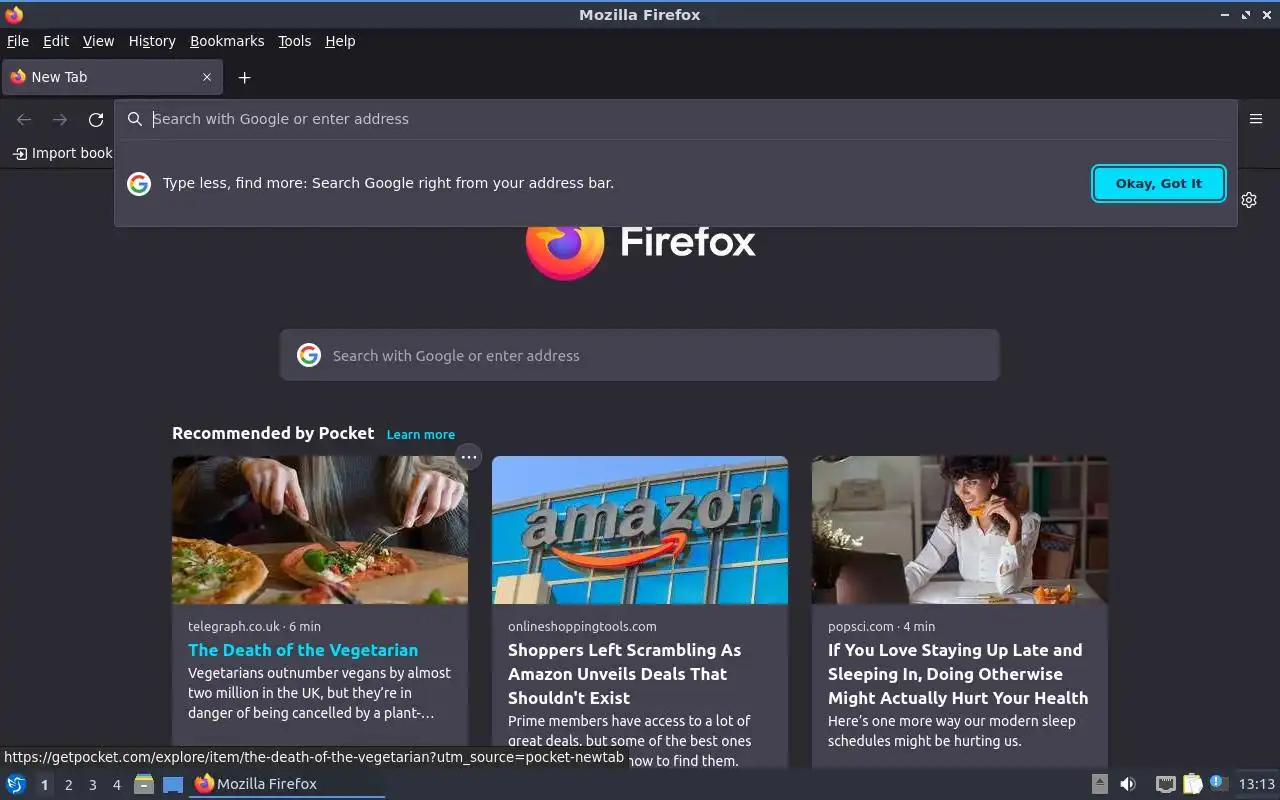The height and width of the screenshot is (800, 1280).
Task: Open the Amazon building article thumbnail
Action: (640, 530)
